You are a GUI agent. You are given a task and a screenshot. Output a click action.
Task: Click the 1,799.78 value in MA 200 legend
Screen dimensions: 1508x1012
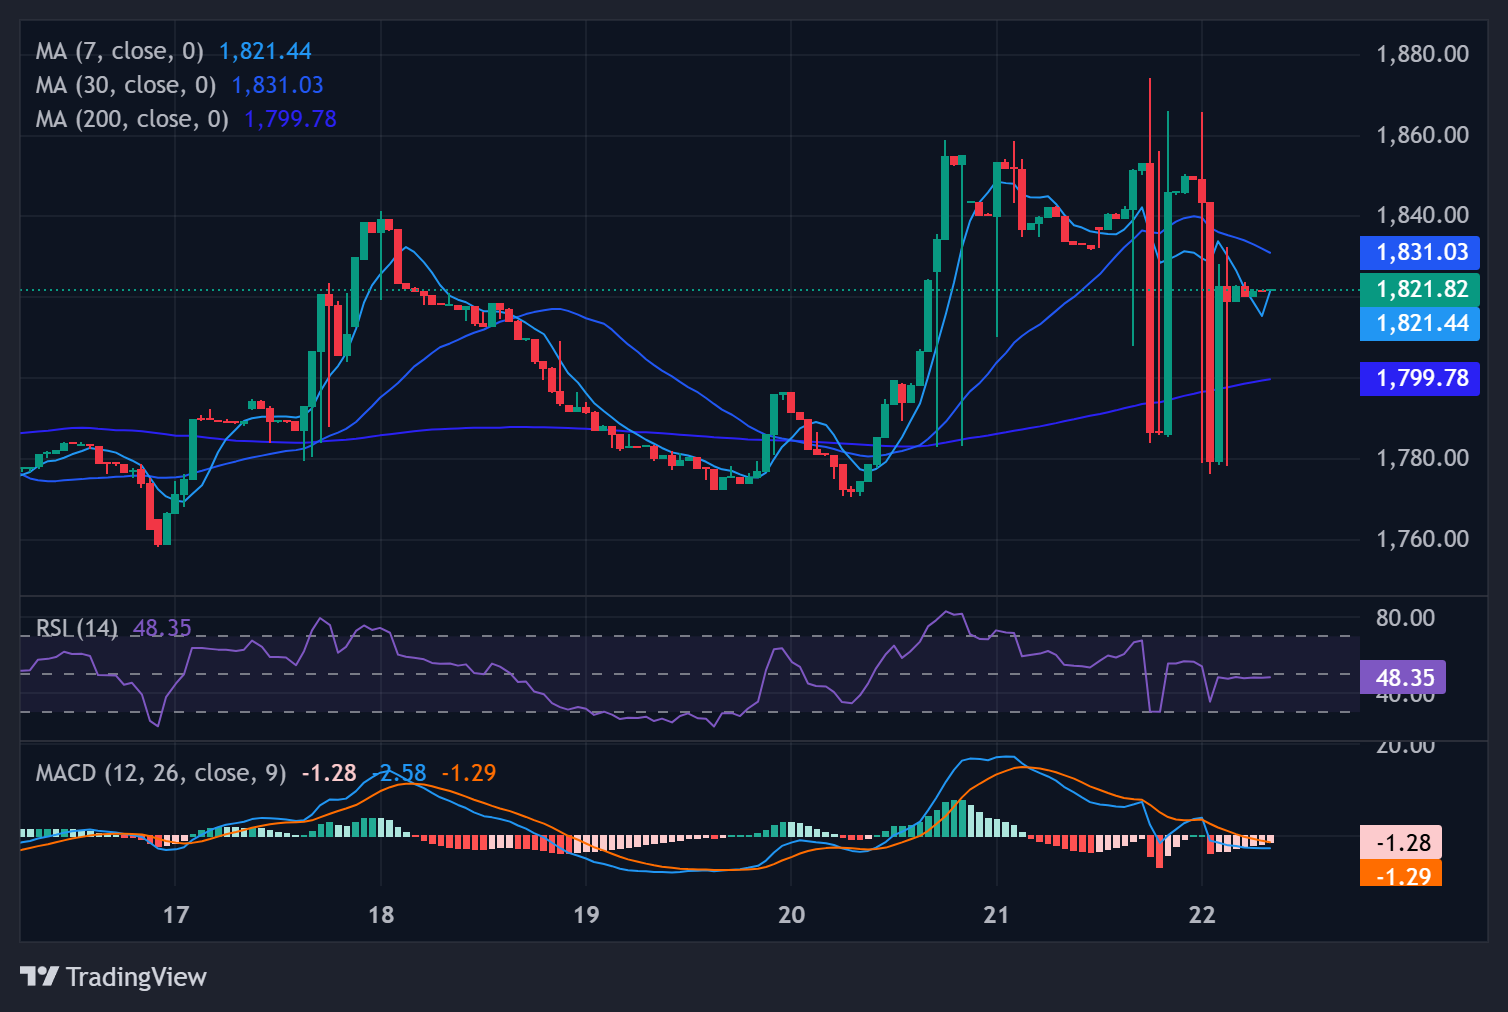point(290,119)
